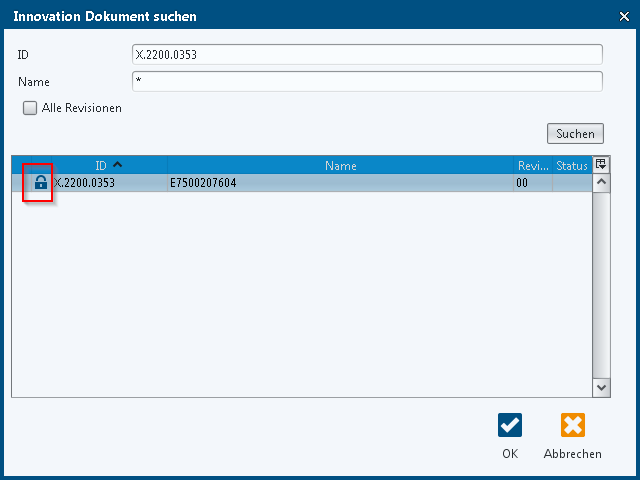Image resolution: width=640 pixels, height=480 pixels.
Task: Click the OK text label
Action: pyautogui.click(x=510, y=454)
